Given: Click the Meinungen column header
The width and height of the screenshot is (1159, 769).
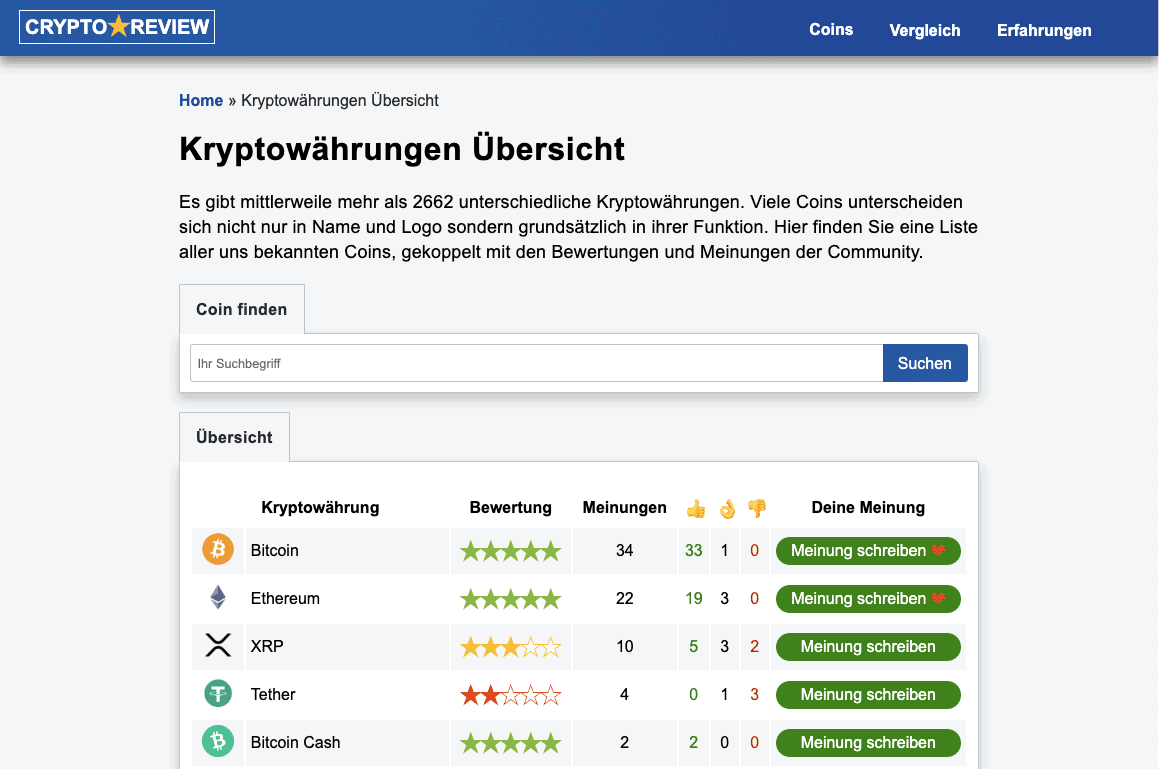Looking at the screenshot, I should coord(625,507).
